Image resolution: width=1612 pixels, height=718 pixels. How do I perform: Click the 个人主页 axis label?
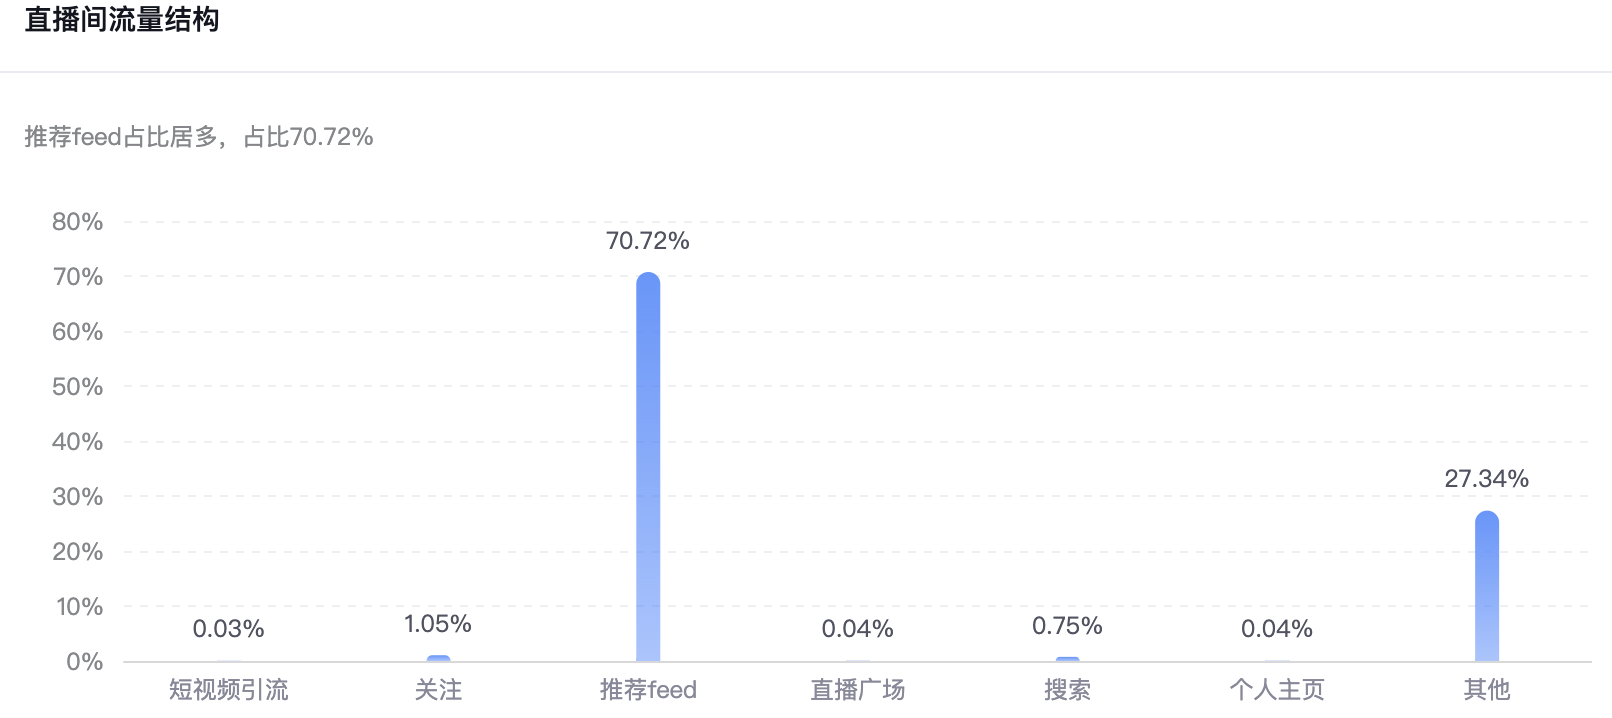[x=1277, y=690]
